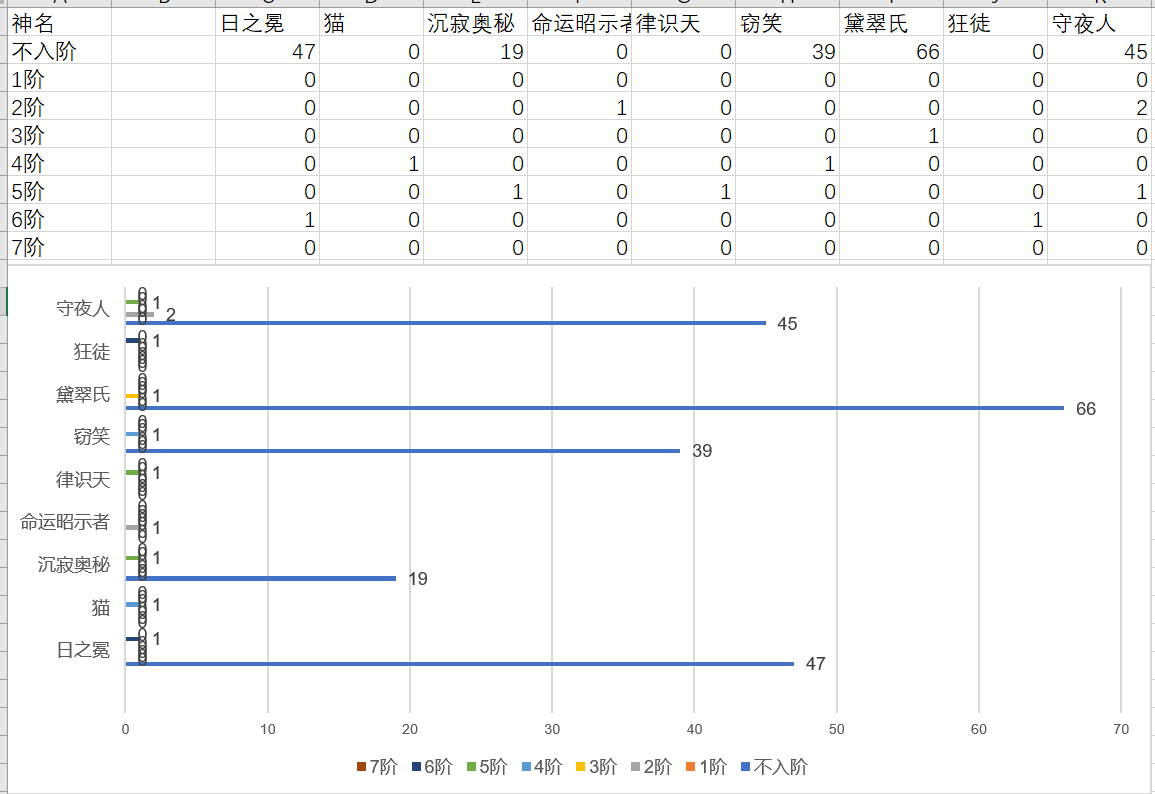Select the 不入阶 legend entry

click(772, 767)
